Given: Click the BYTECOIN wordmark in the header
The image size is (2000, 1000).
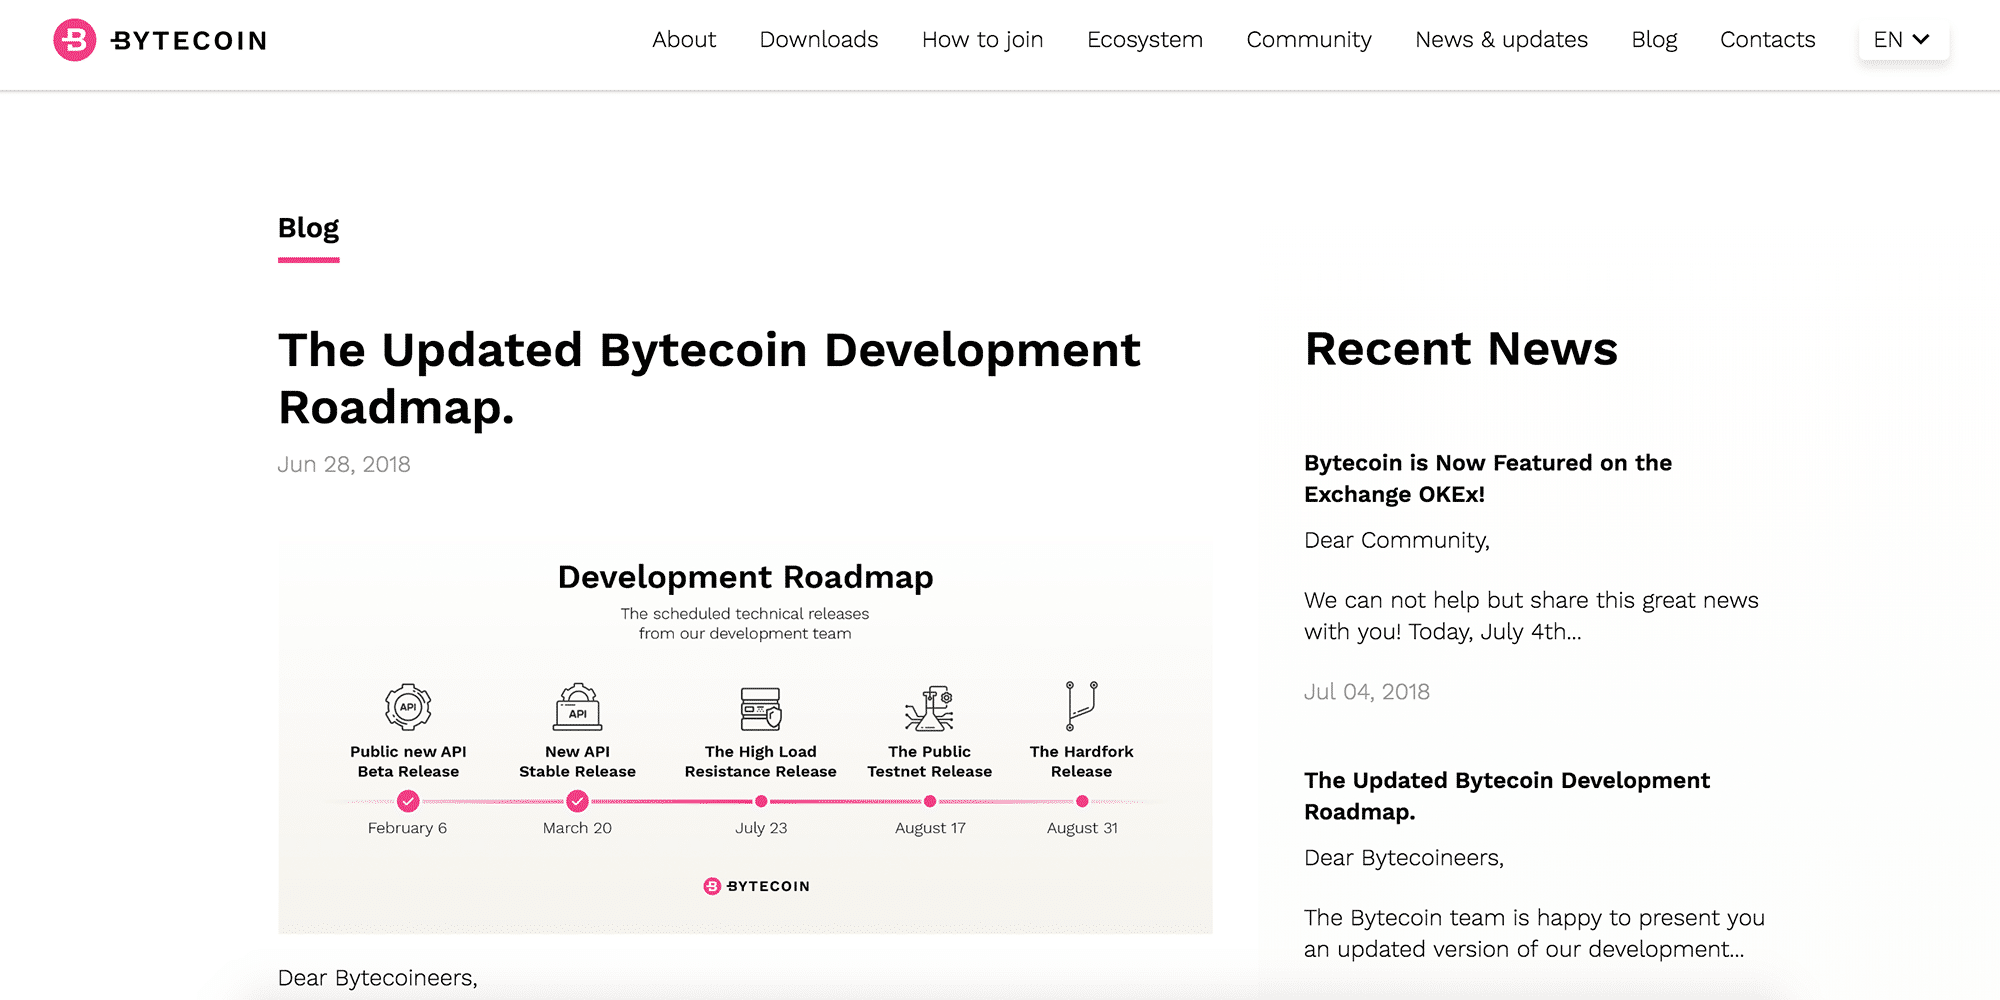Looking at the screenshot, I should point(189,41).
